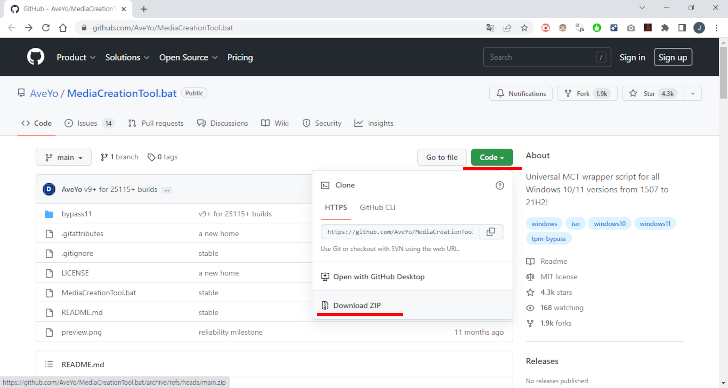Open the AveYo owner link
Viewport: 728px width, 388px height.
tap(44, 93)
